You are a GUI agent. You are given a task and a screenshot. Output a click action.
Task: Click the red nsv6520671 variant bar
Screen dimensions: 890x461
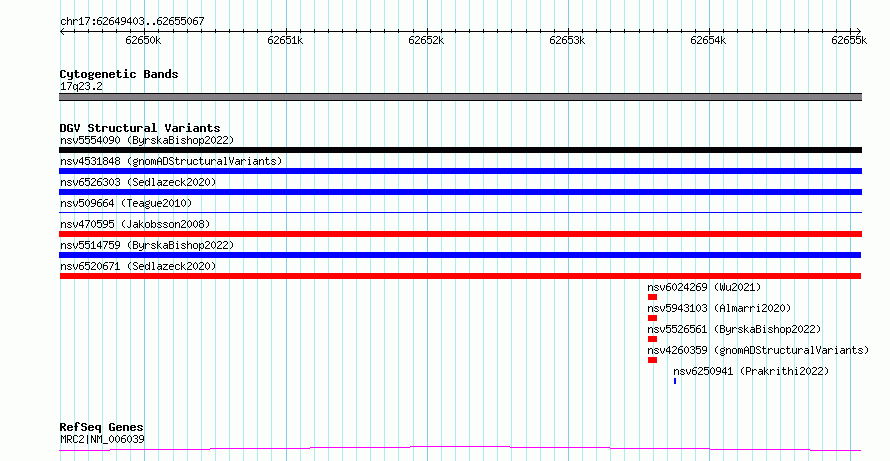click(460, 276)
